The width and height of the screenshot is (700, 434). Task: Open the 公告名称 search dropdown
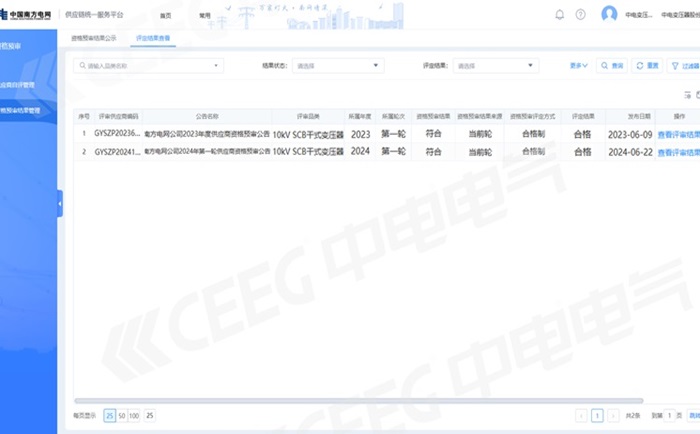pyautogui.click(x=149, y=65)
